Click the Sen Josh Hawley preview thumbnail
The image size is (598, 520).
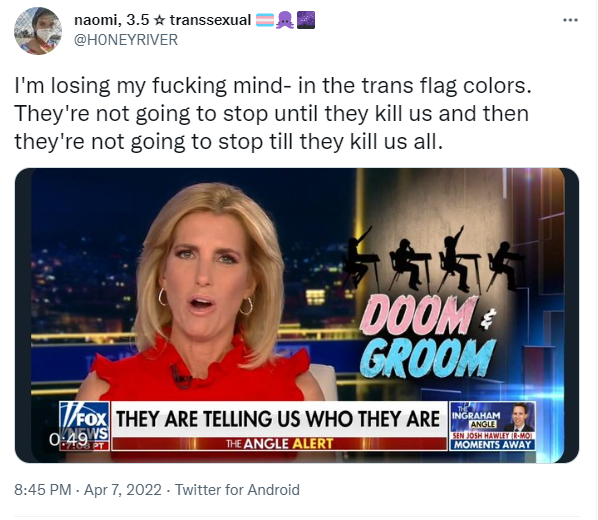coord(519,417)
